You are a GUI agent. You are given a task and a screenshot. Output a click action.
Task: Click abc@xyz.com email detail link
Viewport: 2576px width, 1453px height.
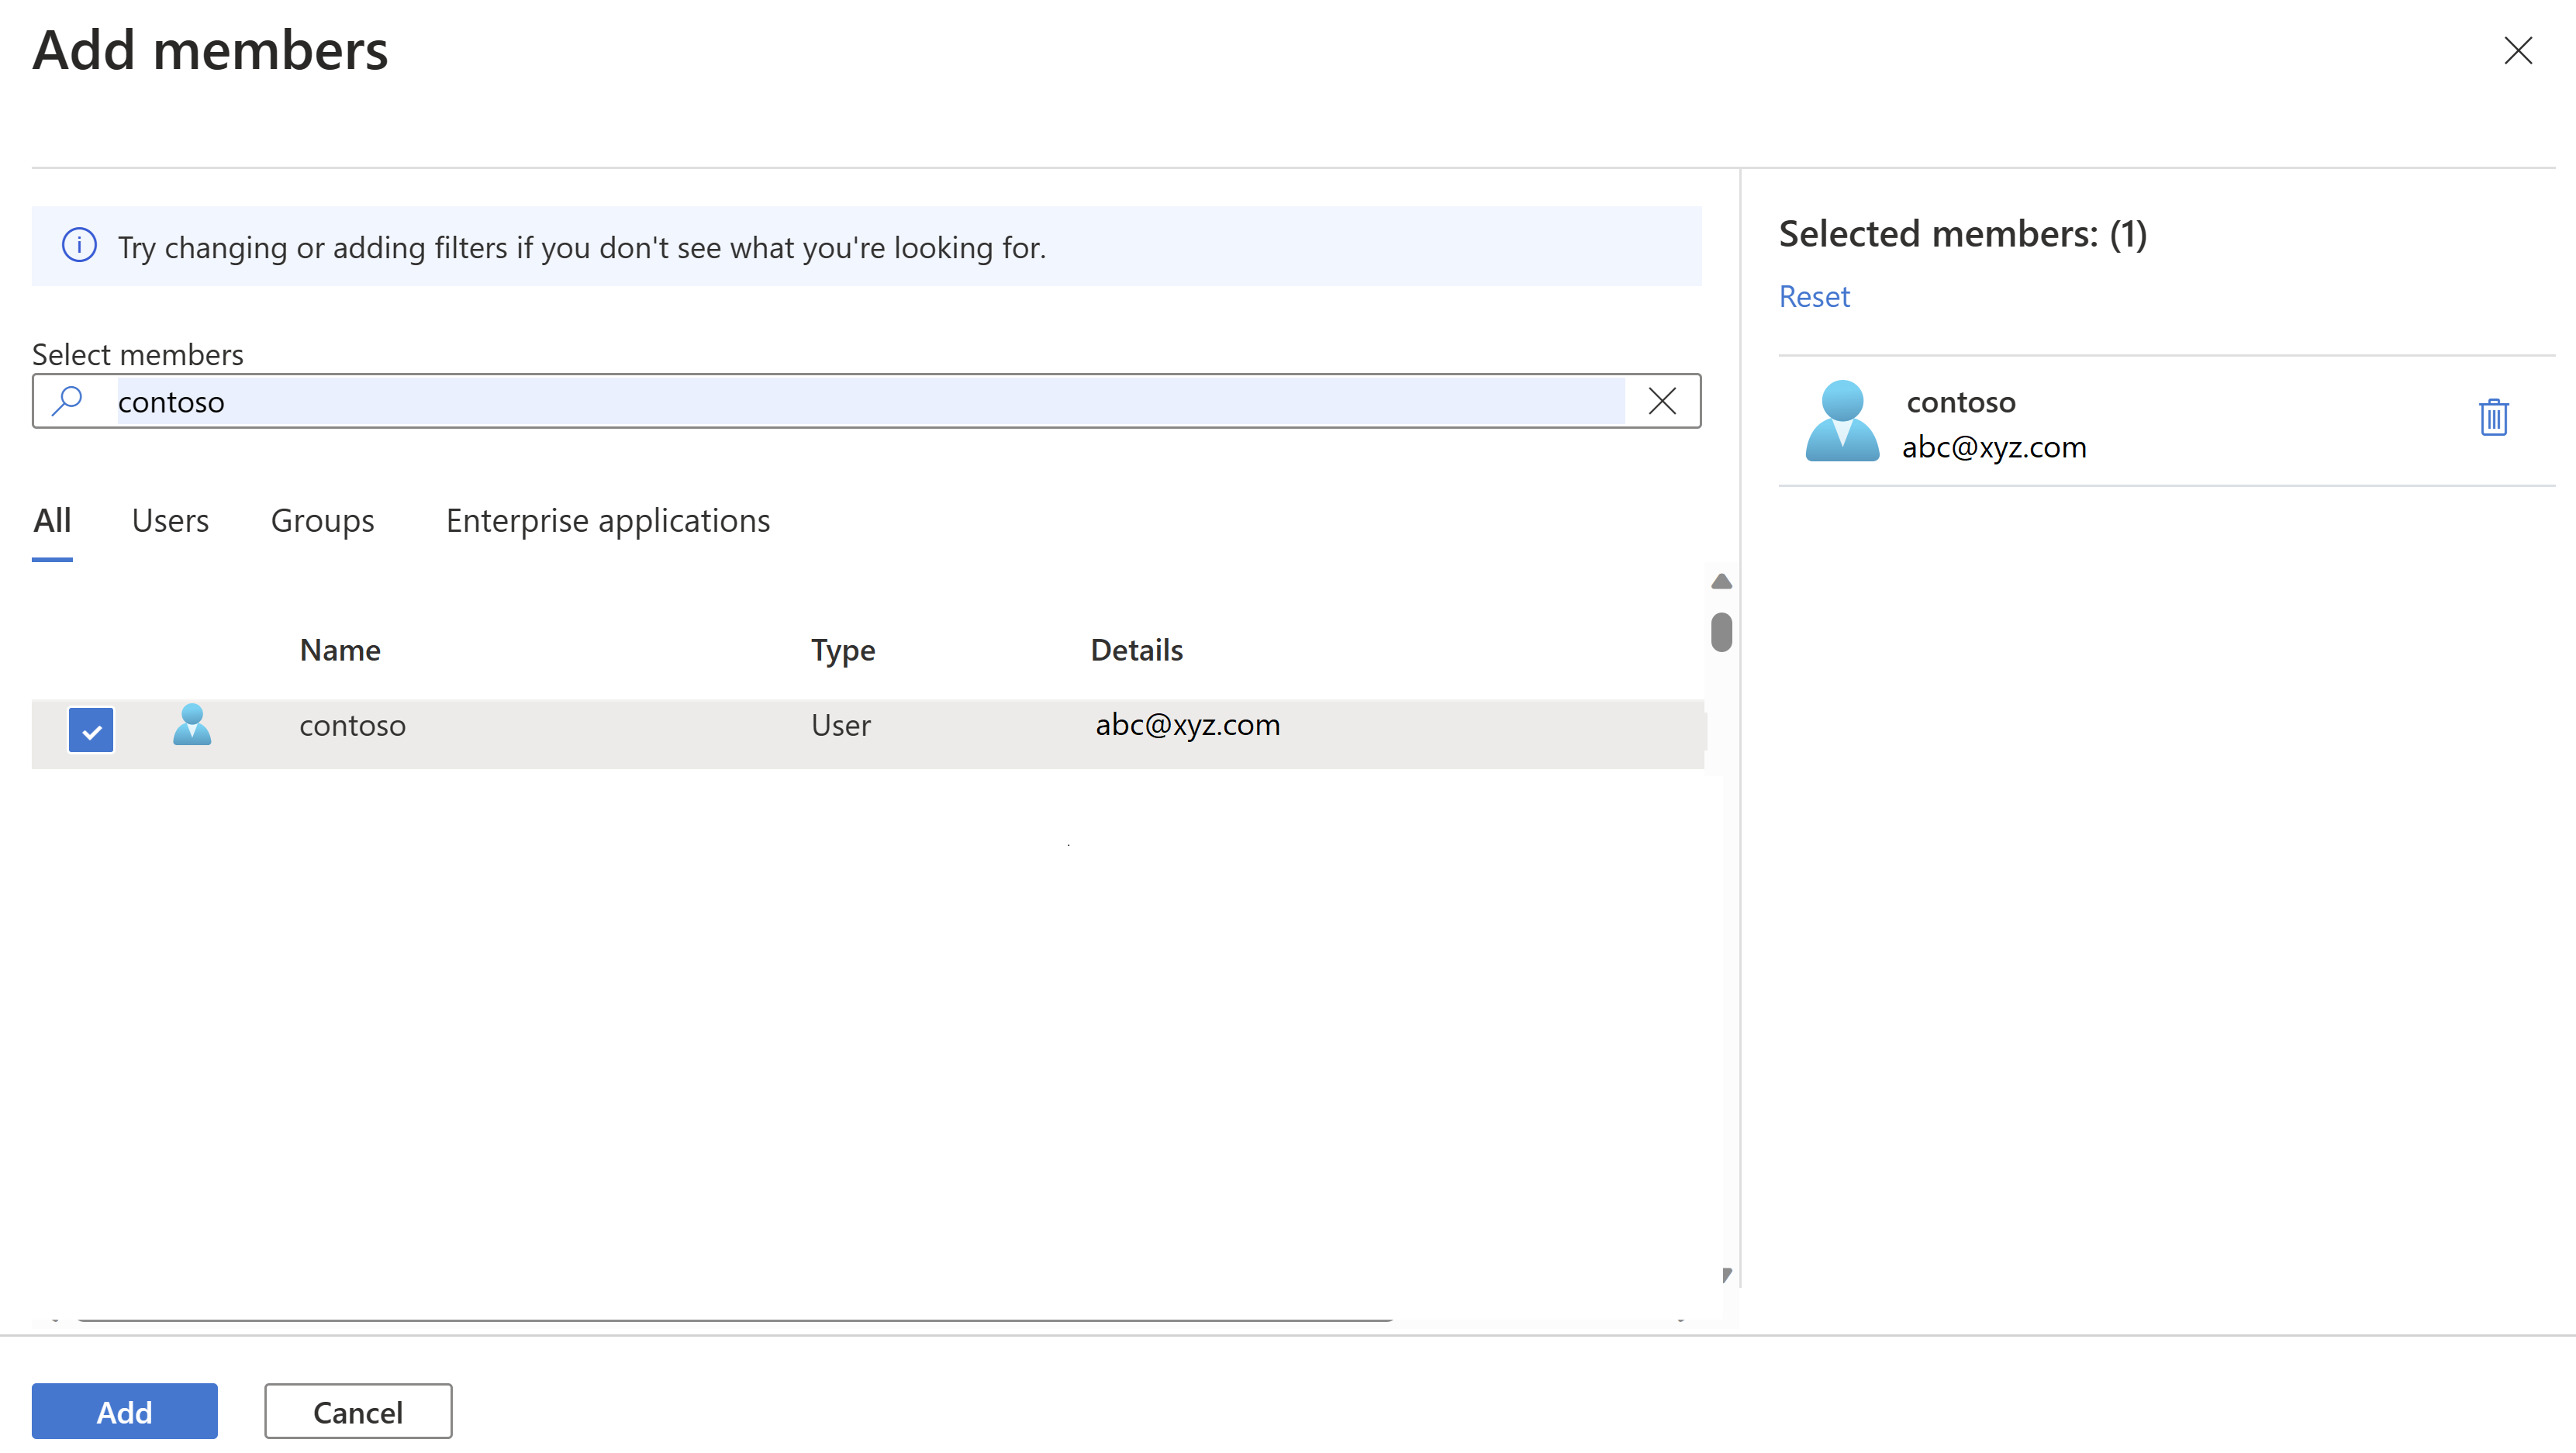1186,724
